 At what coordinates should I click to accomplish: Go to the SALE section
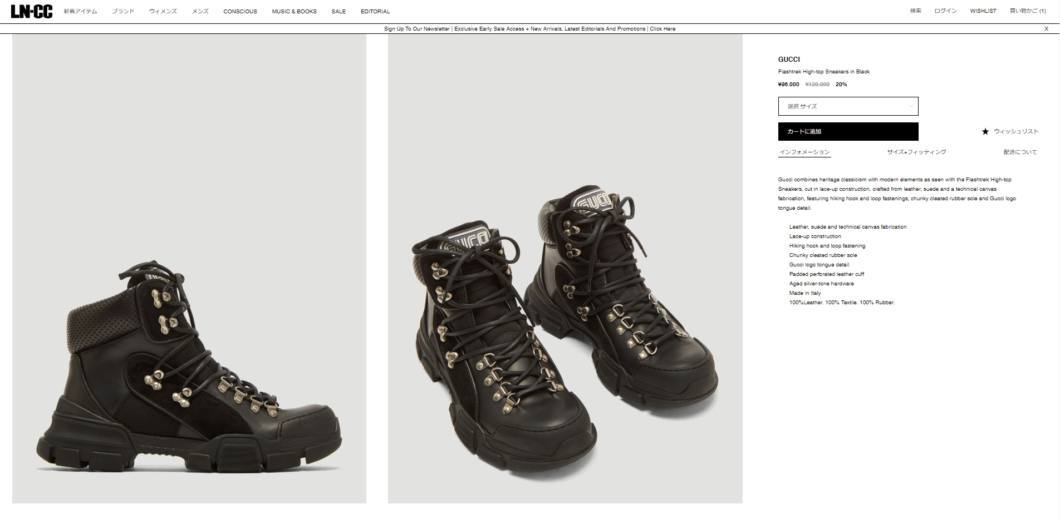click(339, 11)
